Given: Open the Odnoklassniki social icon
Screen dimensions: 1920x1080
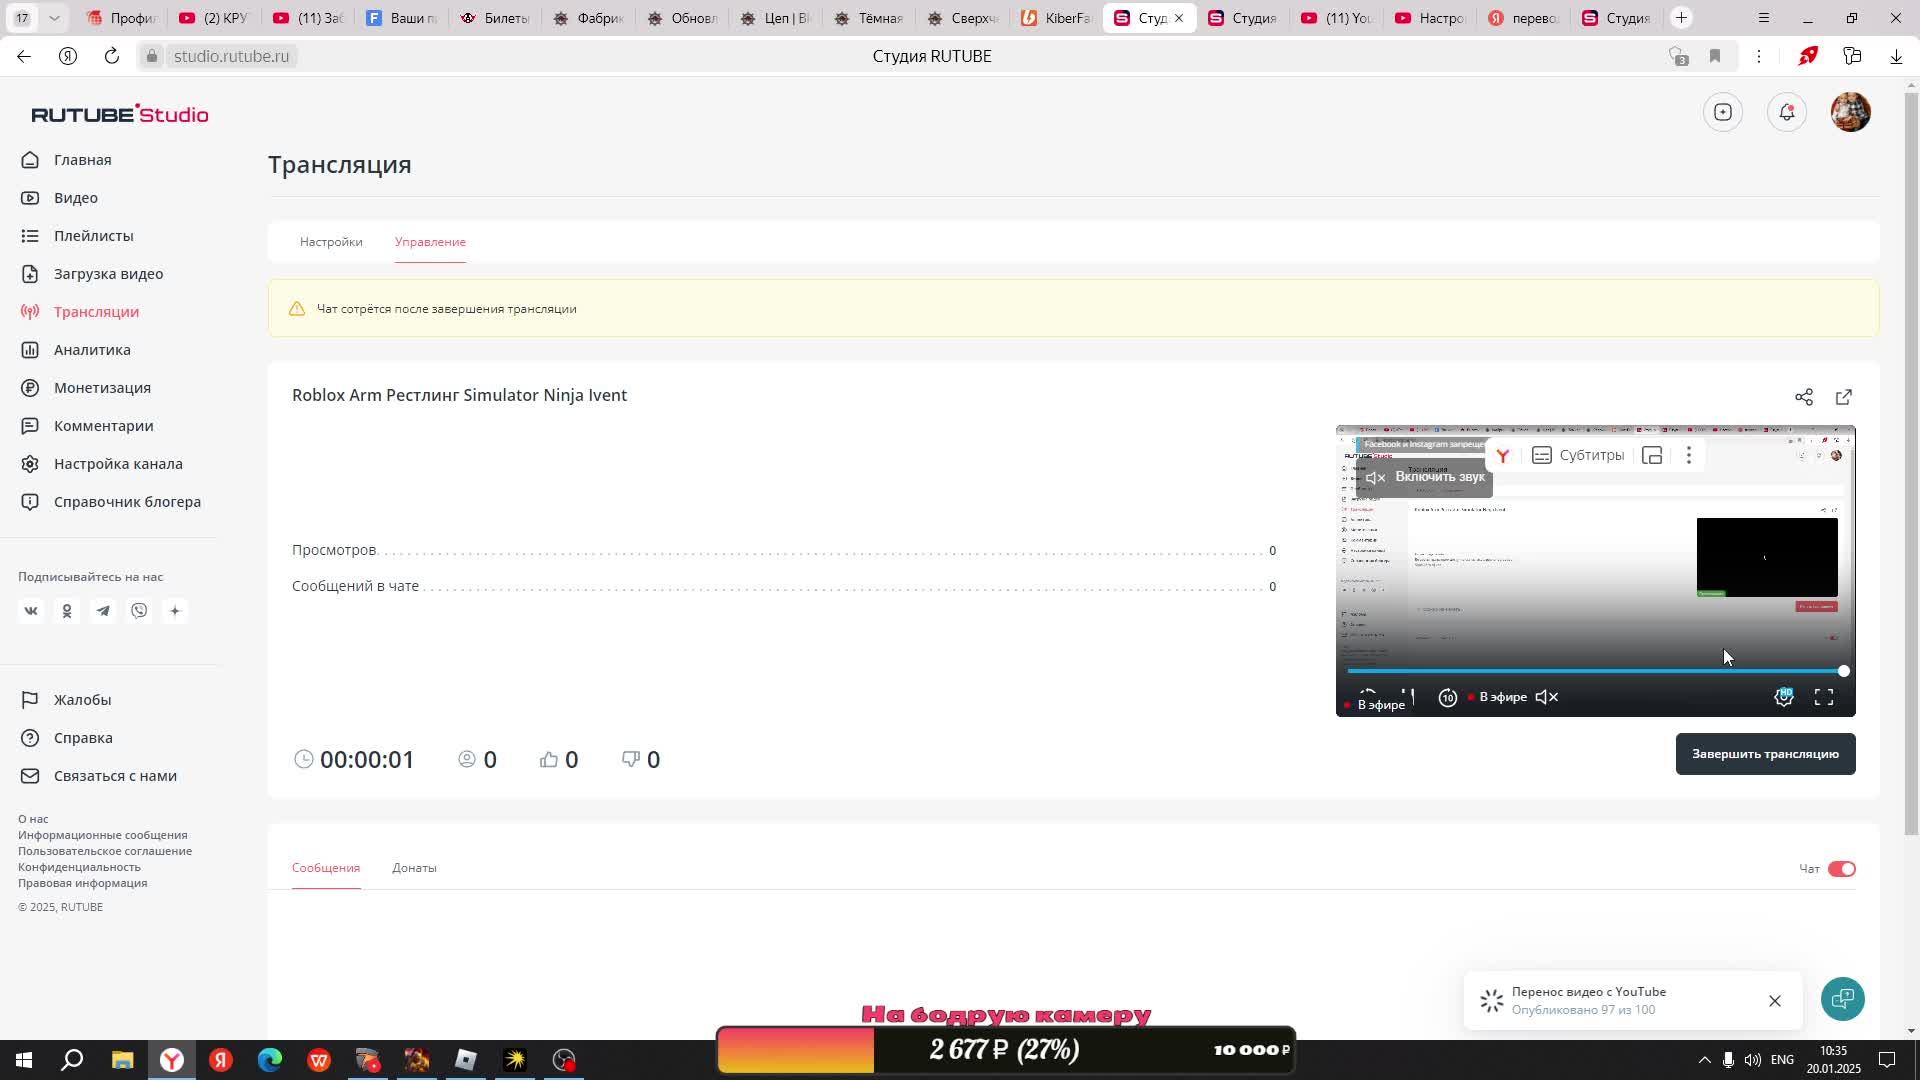Looking at the screenshot, I should click(67, 611).
